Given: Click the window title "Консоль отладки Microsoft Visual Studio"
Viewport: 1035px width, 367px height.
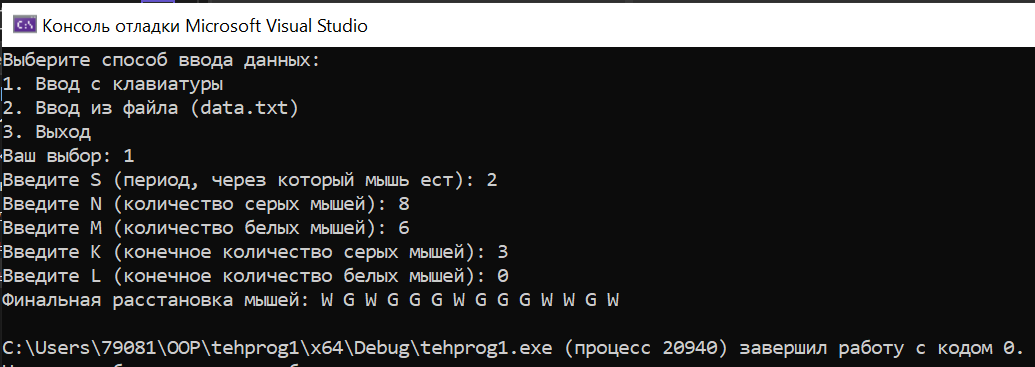Looking at the screenshot, I should (x=205, y=26).
